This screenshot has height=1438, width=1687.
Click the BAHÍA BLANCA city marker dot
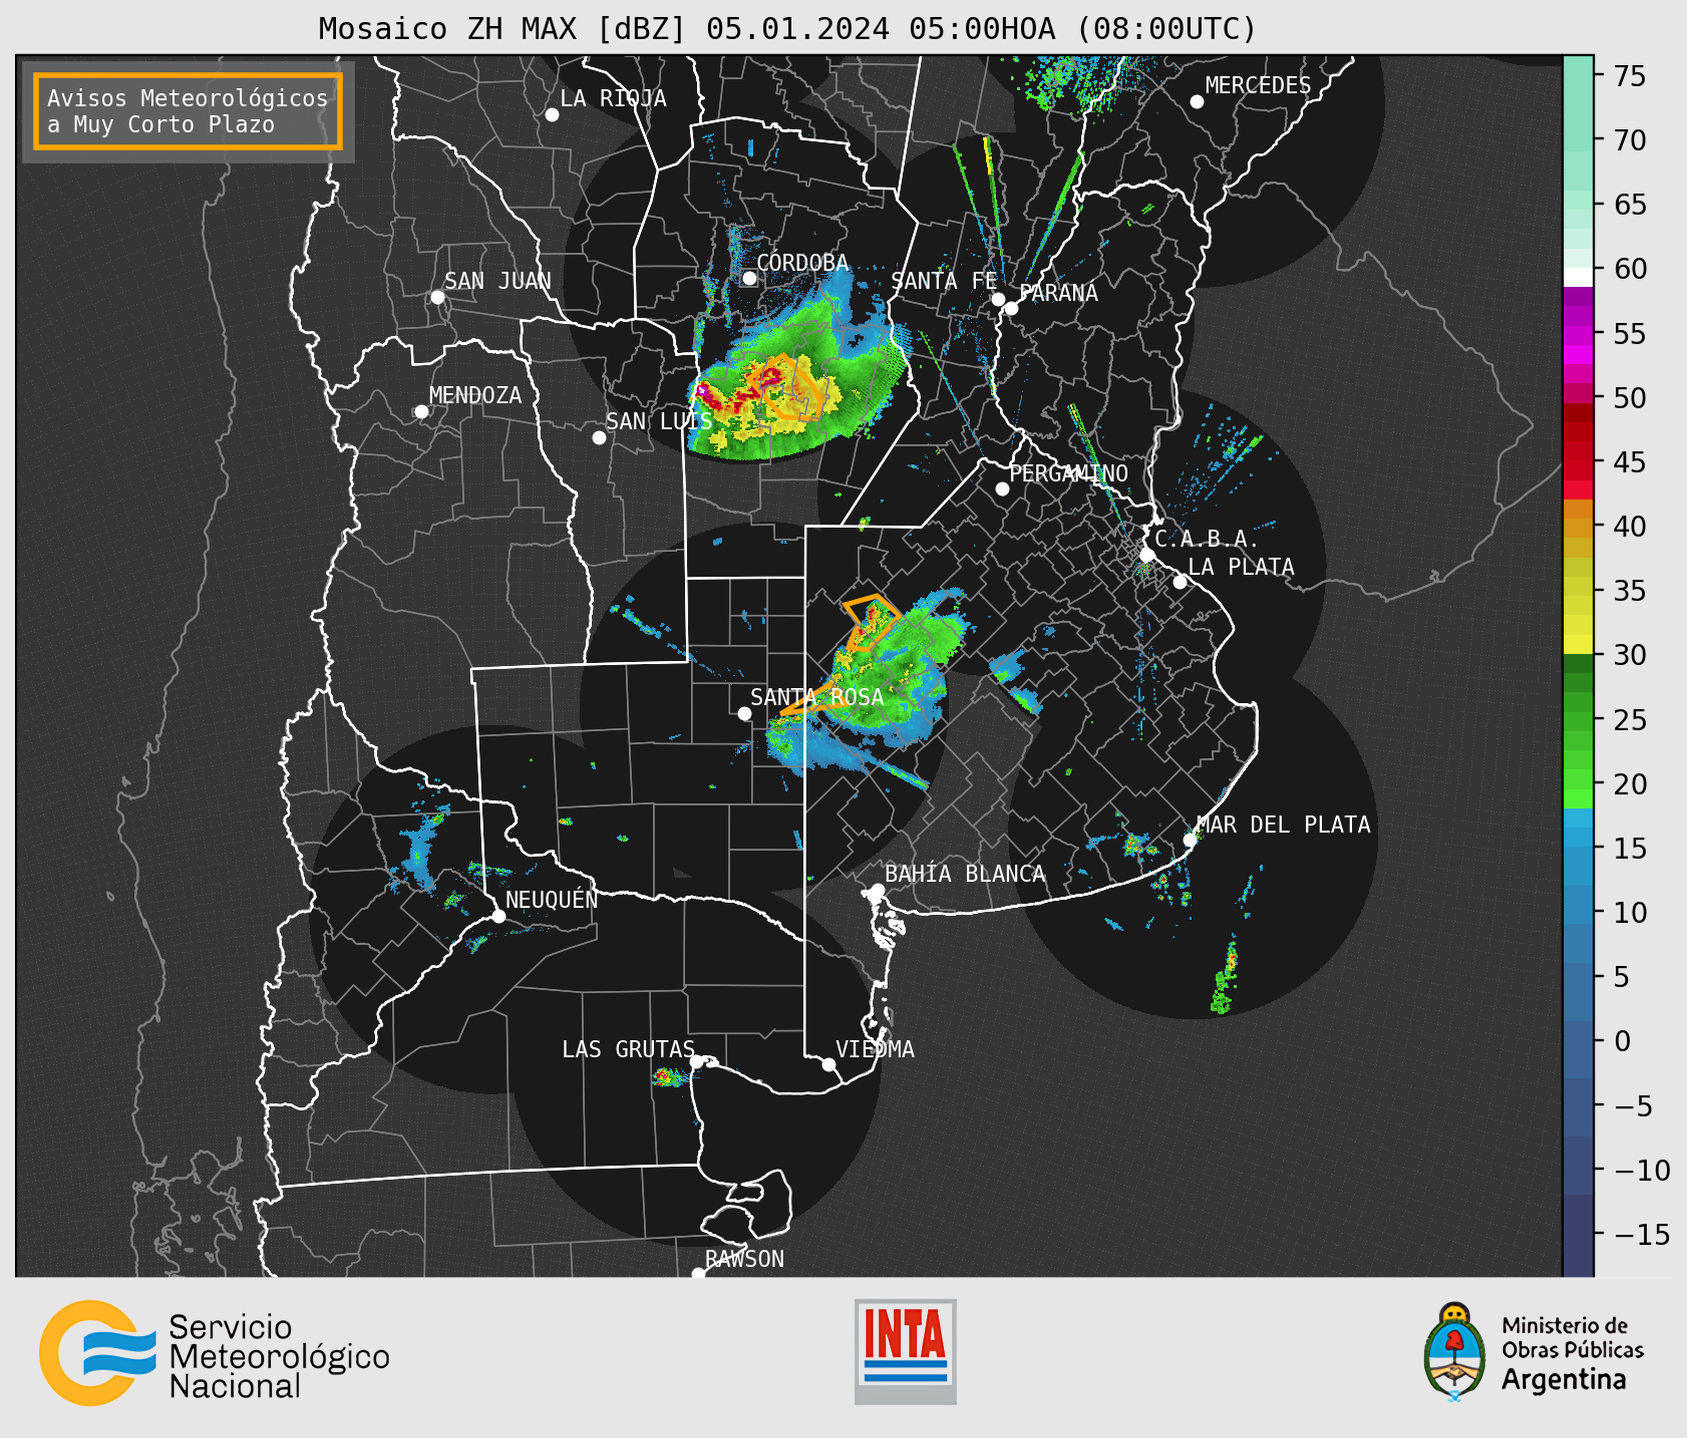click(x=878, y=890)
